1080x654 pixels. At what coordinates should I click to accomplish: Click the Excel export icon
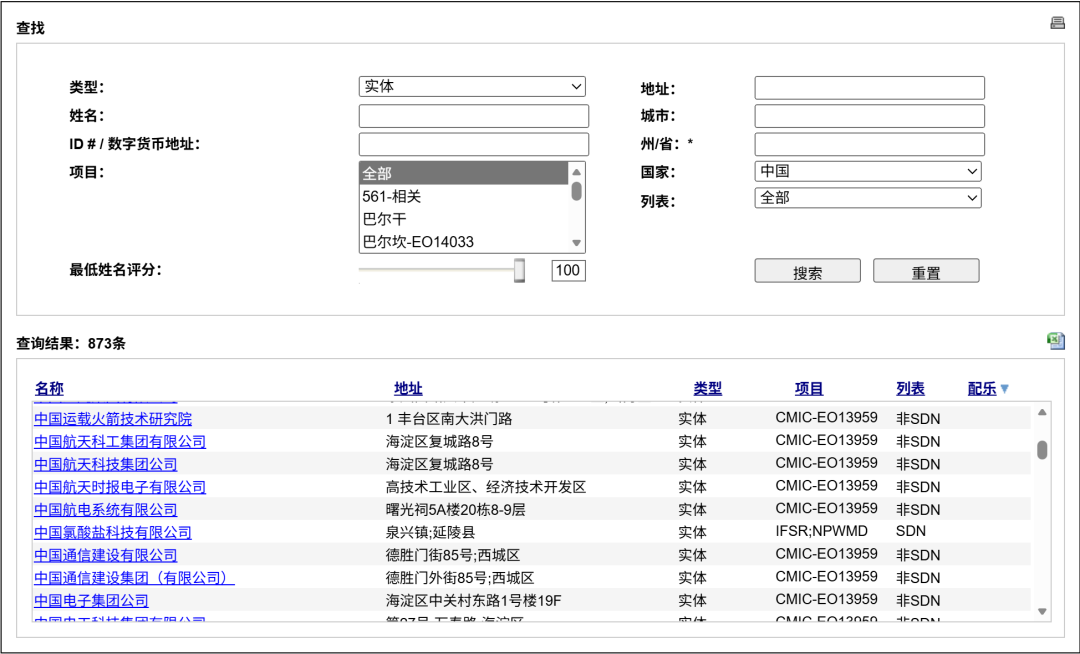pos(1056,341)
